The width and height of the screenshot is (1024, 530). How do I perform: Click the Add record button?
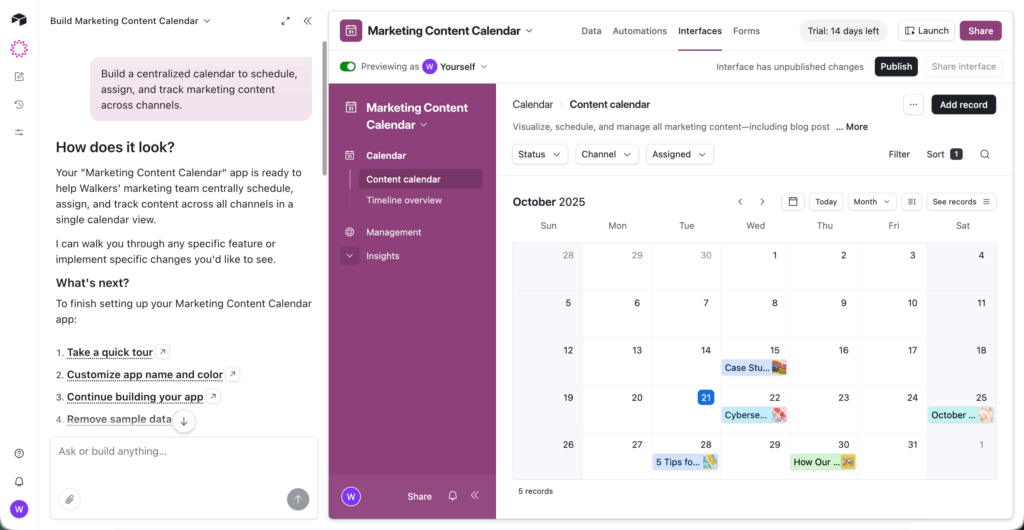coord(963,104)
